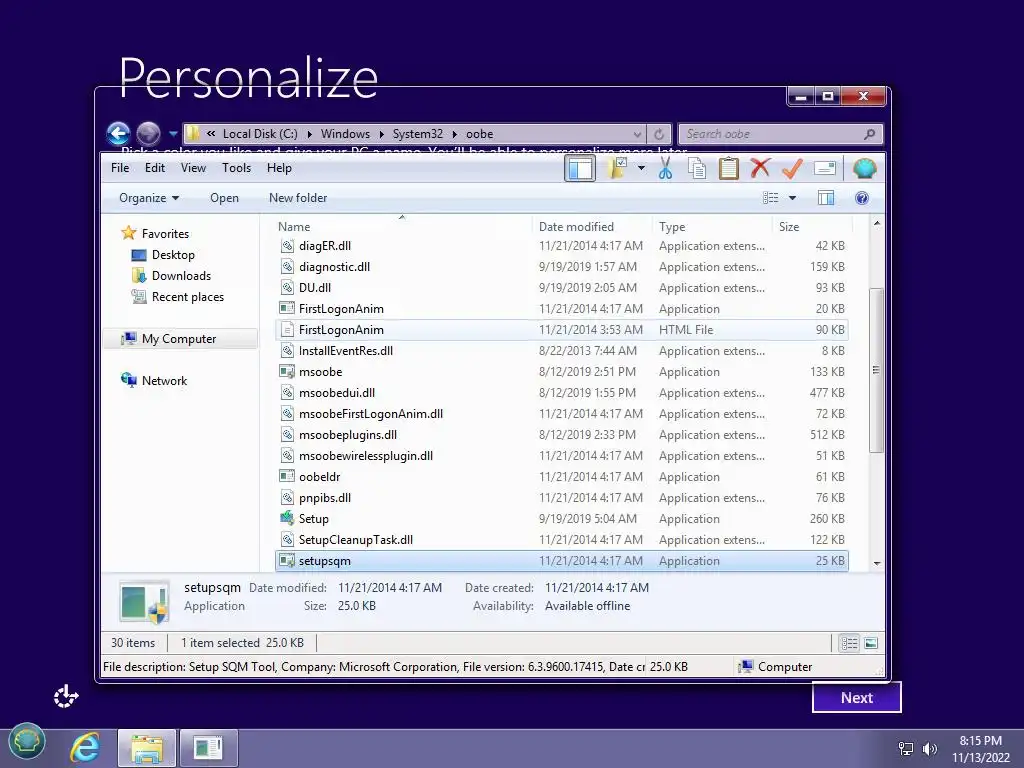Screen dimensions: 1024x768
Task: Click the Windows breadcrumb in address bar
Action: pos(345,134)
